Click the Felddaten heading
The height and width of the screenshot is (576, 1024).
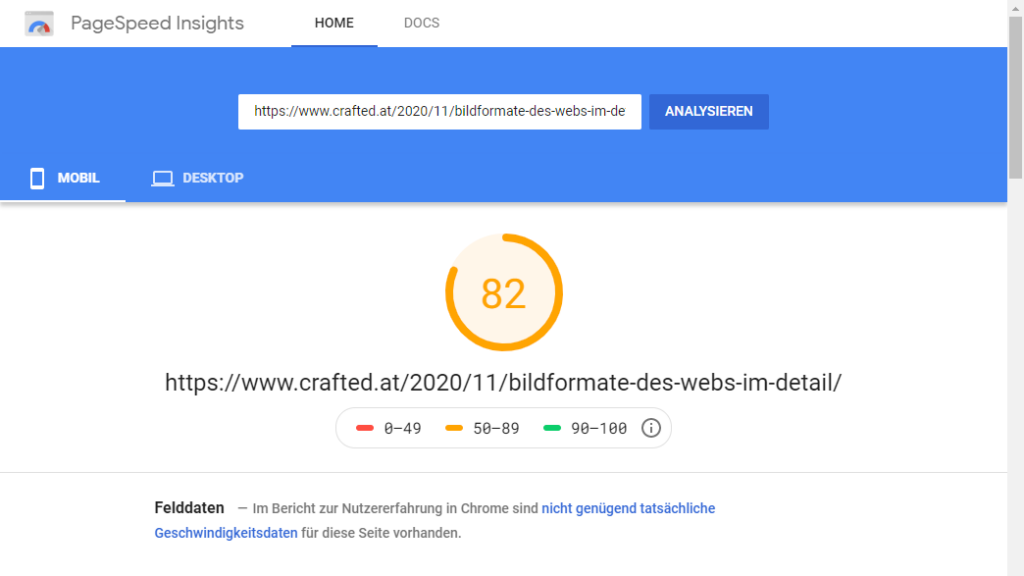click(x=189, y=507)
